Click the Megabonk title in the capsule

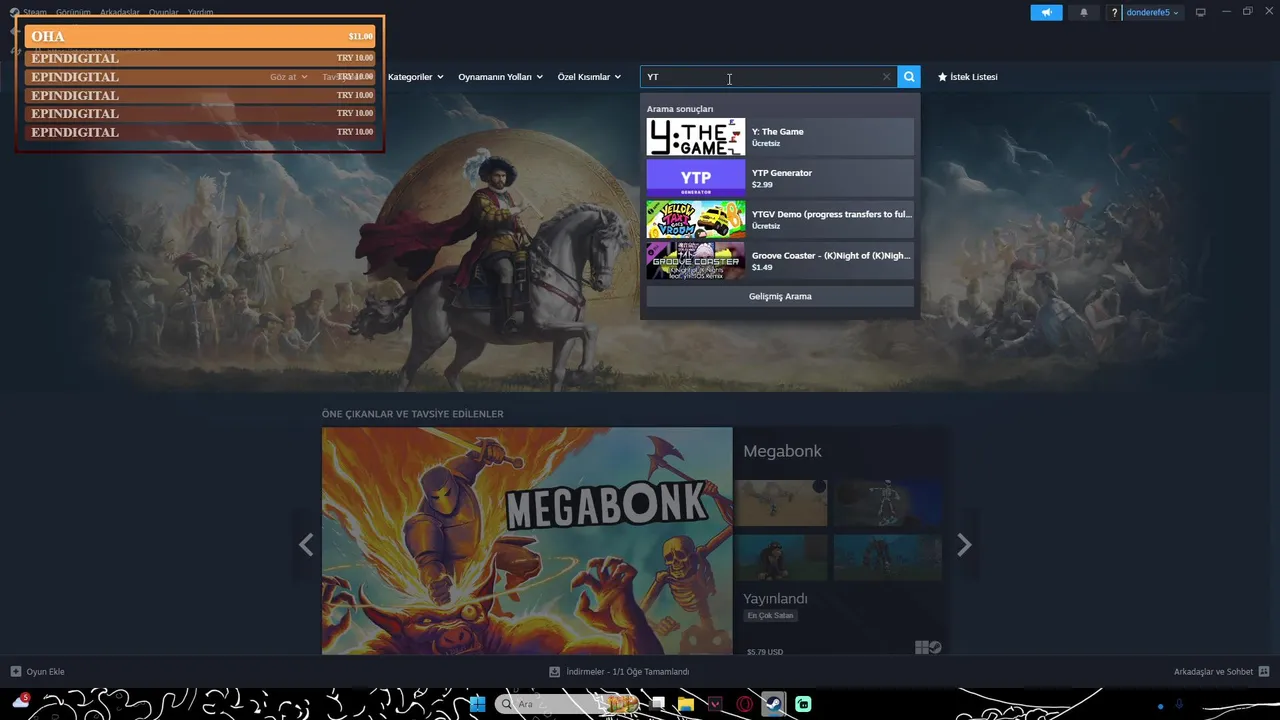click(x=782, y=451)
